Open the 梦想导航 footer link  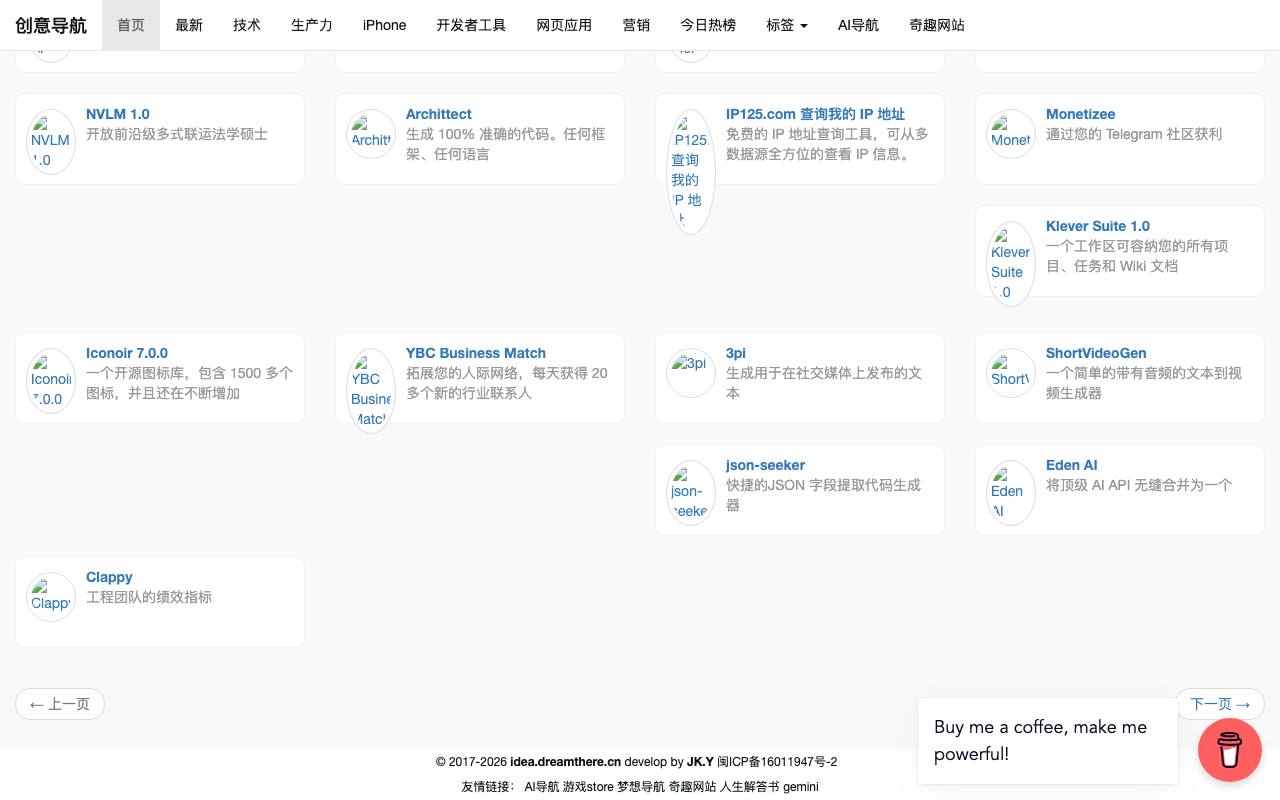[x=641, y=787]
